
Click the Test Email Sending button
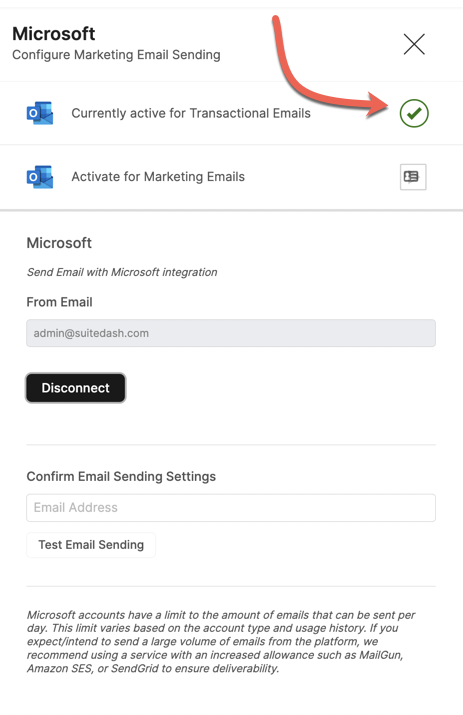[91, 545]
